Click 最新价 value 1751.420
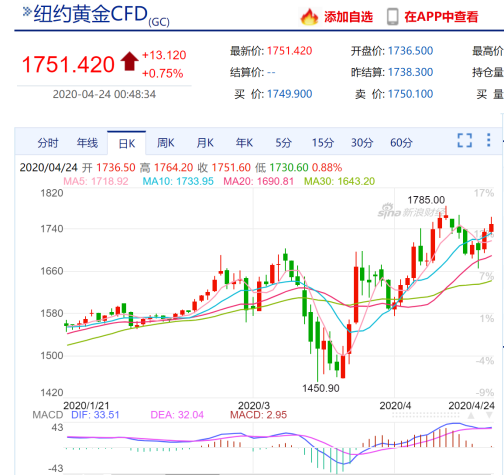504x476 pixels. tap(289, 51)
